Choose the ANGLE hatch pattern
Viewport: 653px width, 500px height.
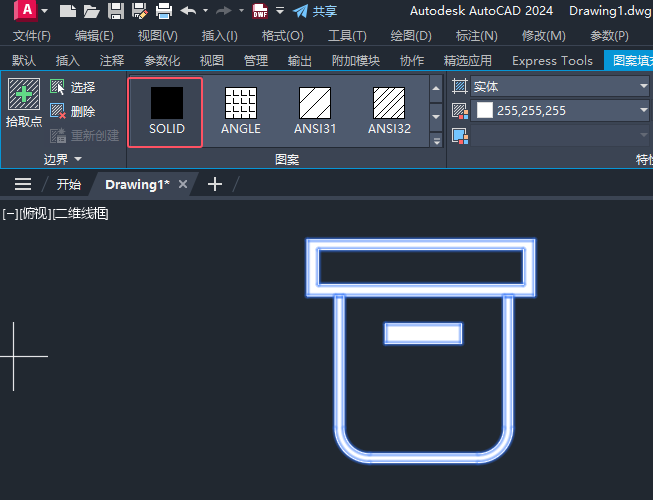coord(241,111)
